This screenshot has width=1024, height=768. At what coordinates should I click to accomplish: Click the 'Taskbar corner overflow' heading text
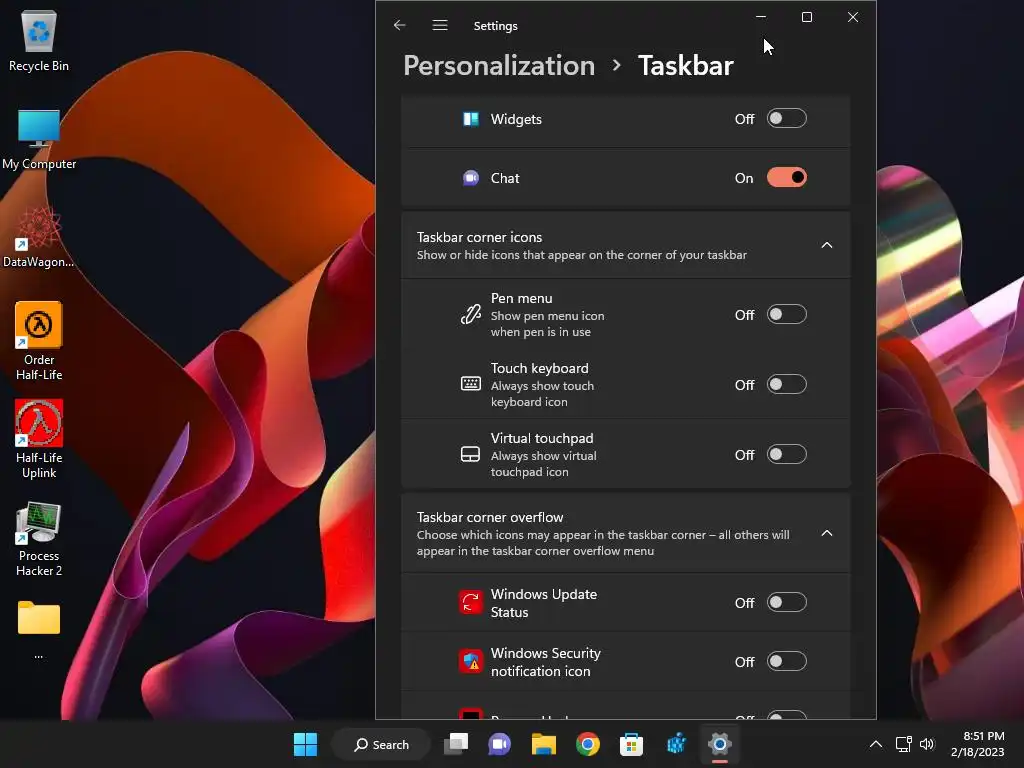pos(490,517)
